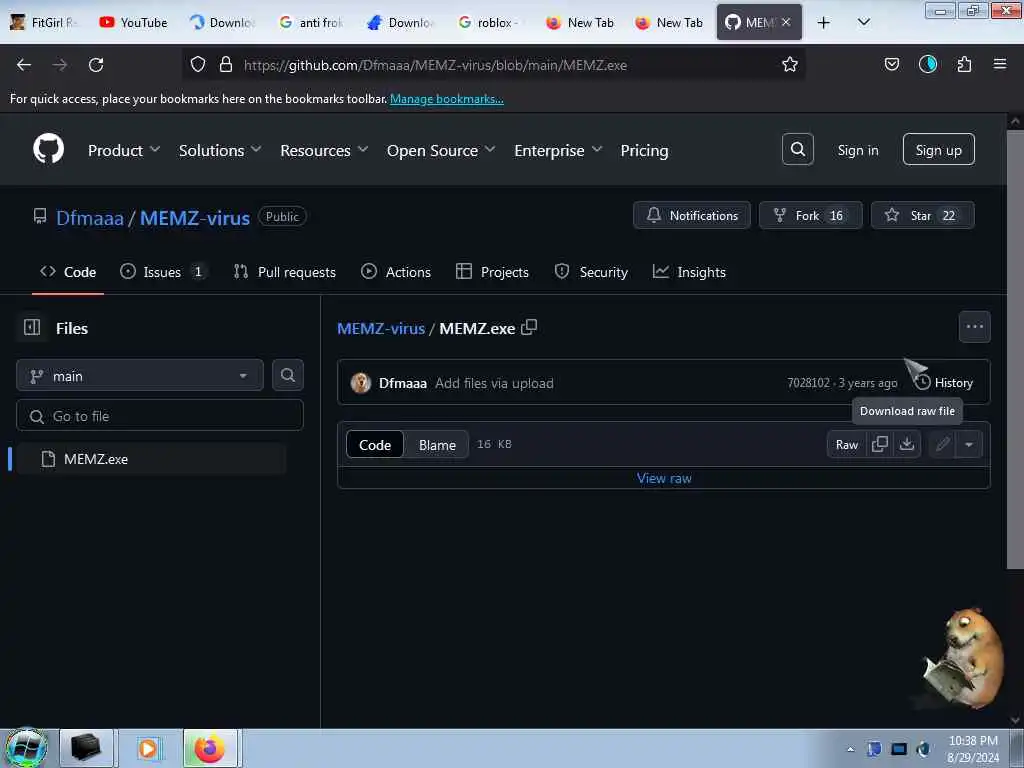Open the edit options caret dropdown
Image resolution: width=1024 pixels, height=768 pixels.
968,445
